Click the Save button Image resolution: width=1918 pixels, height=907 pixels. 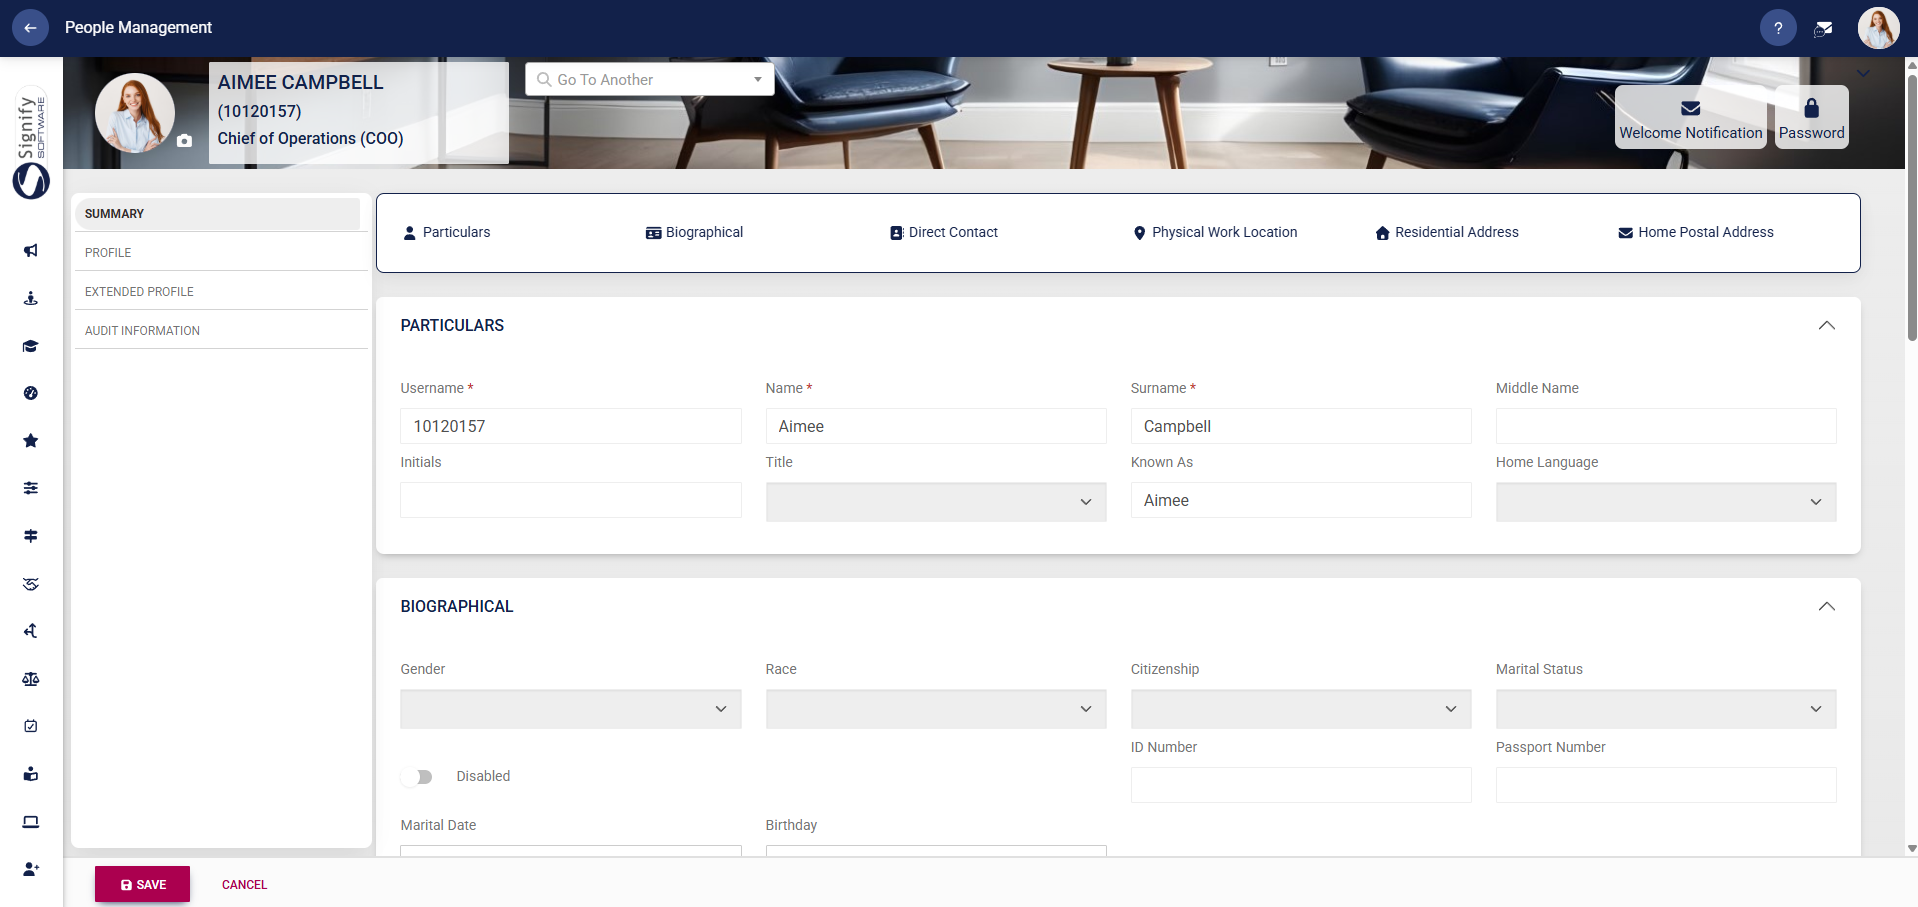[x=141, y=884]
